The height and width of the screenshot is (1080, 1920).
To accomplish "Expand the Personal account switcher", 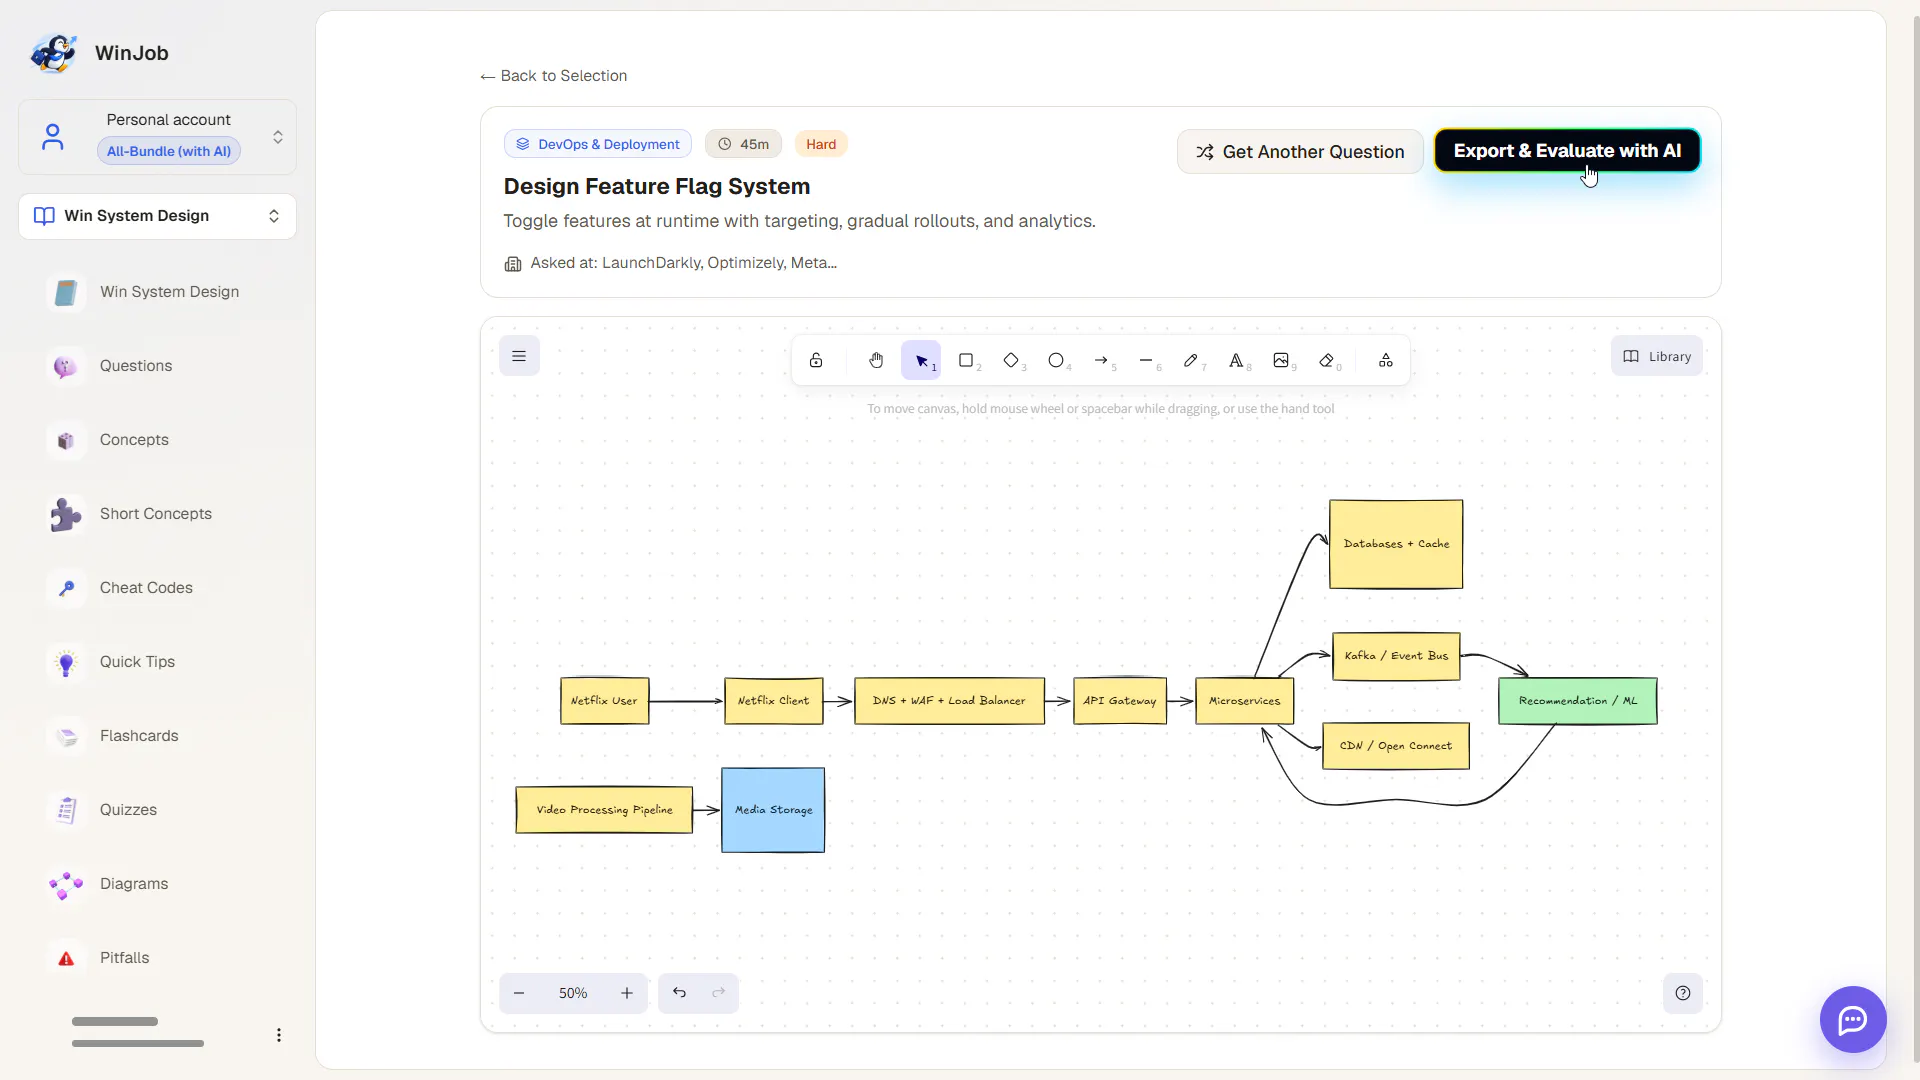I will pos(158,137).
